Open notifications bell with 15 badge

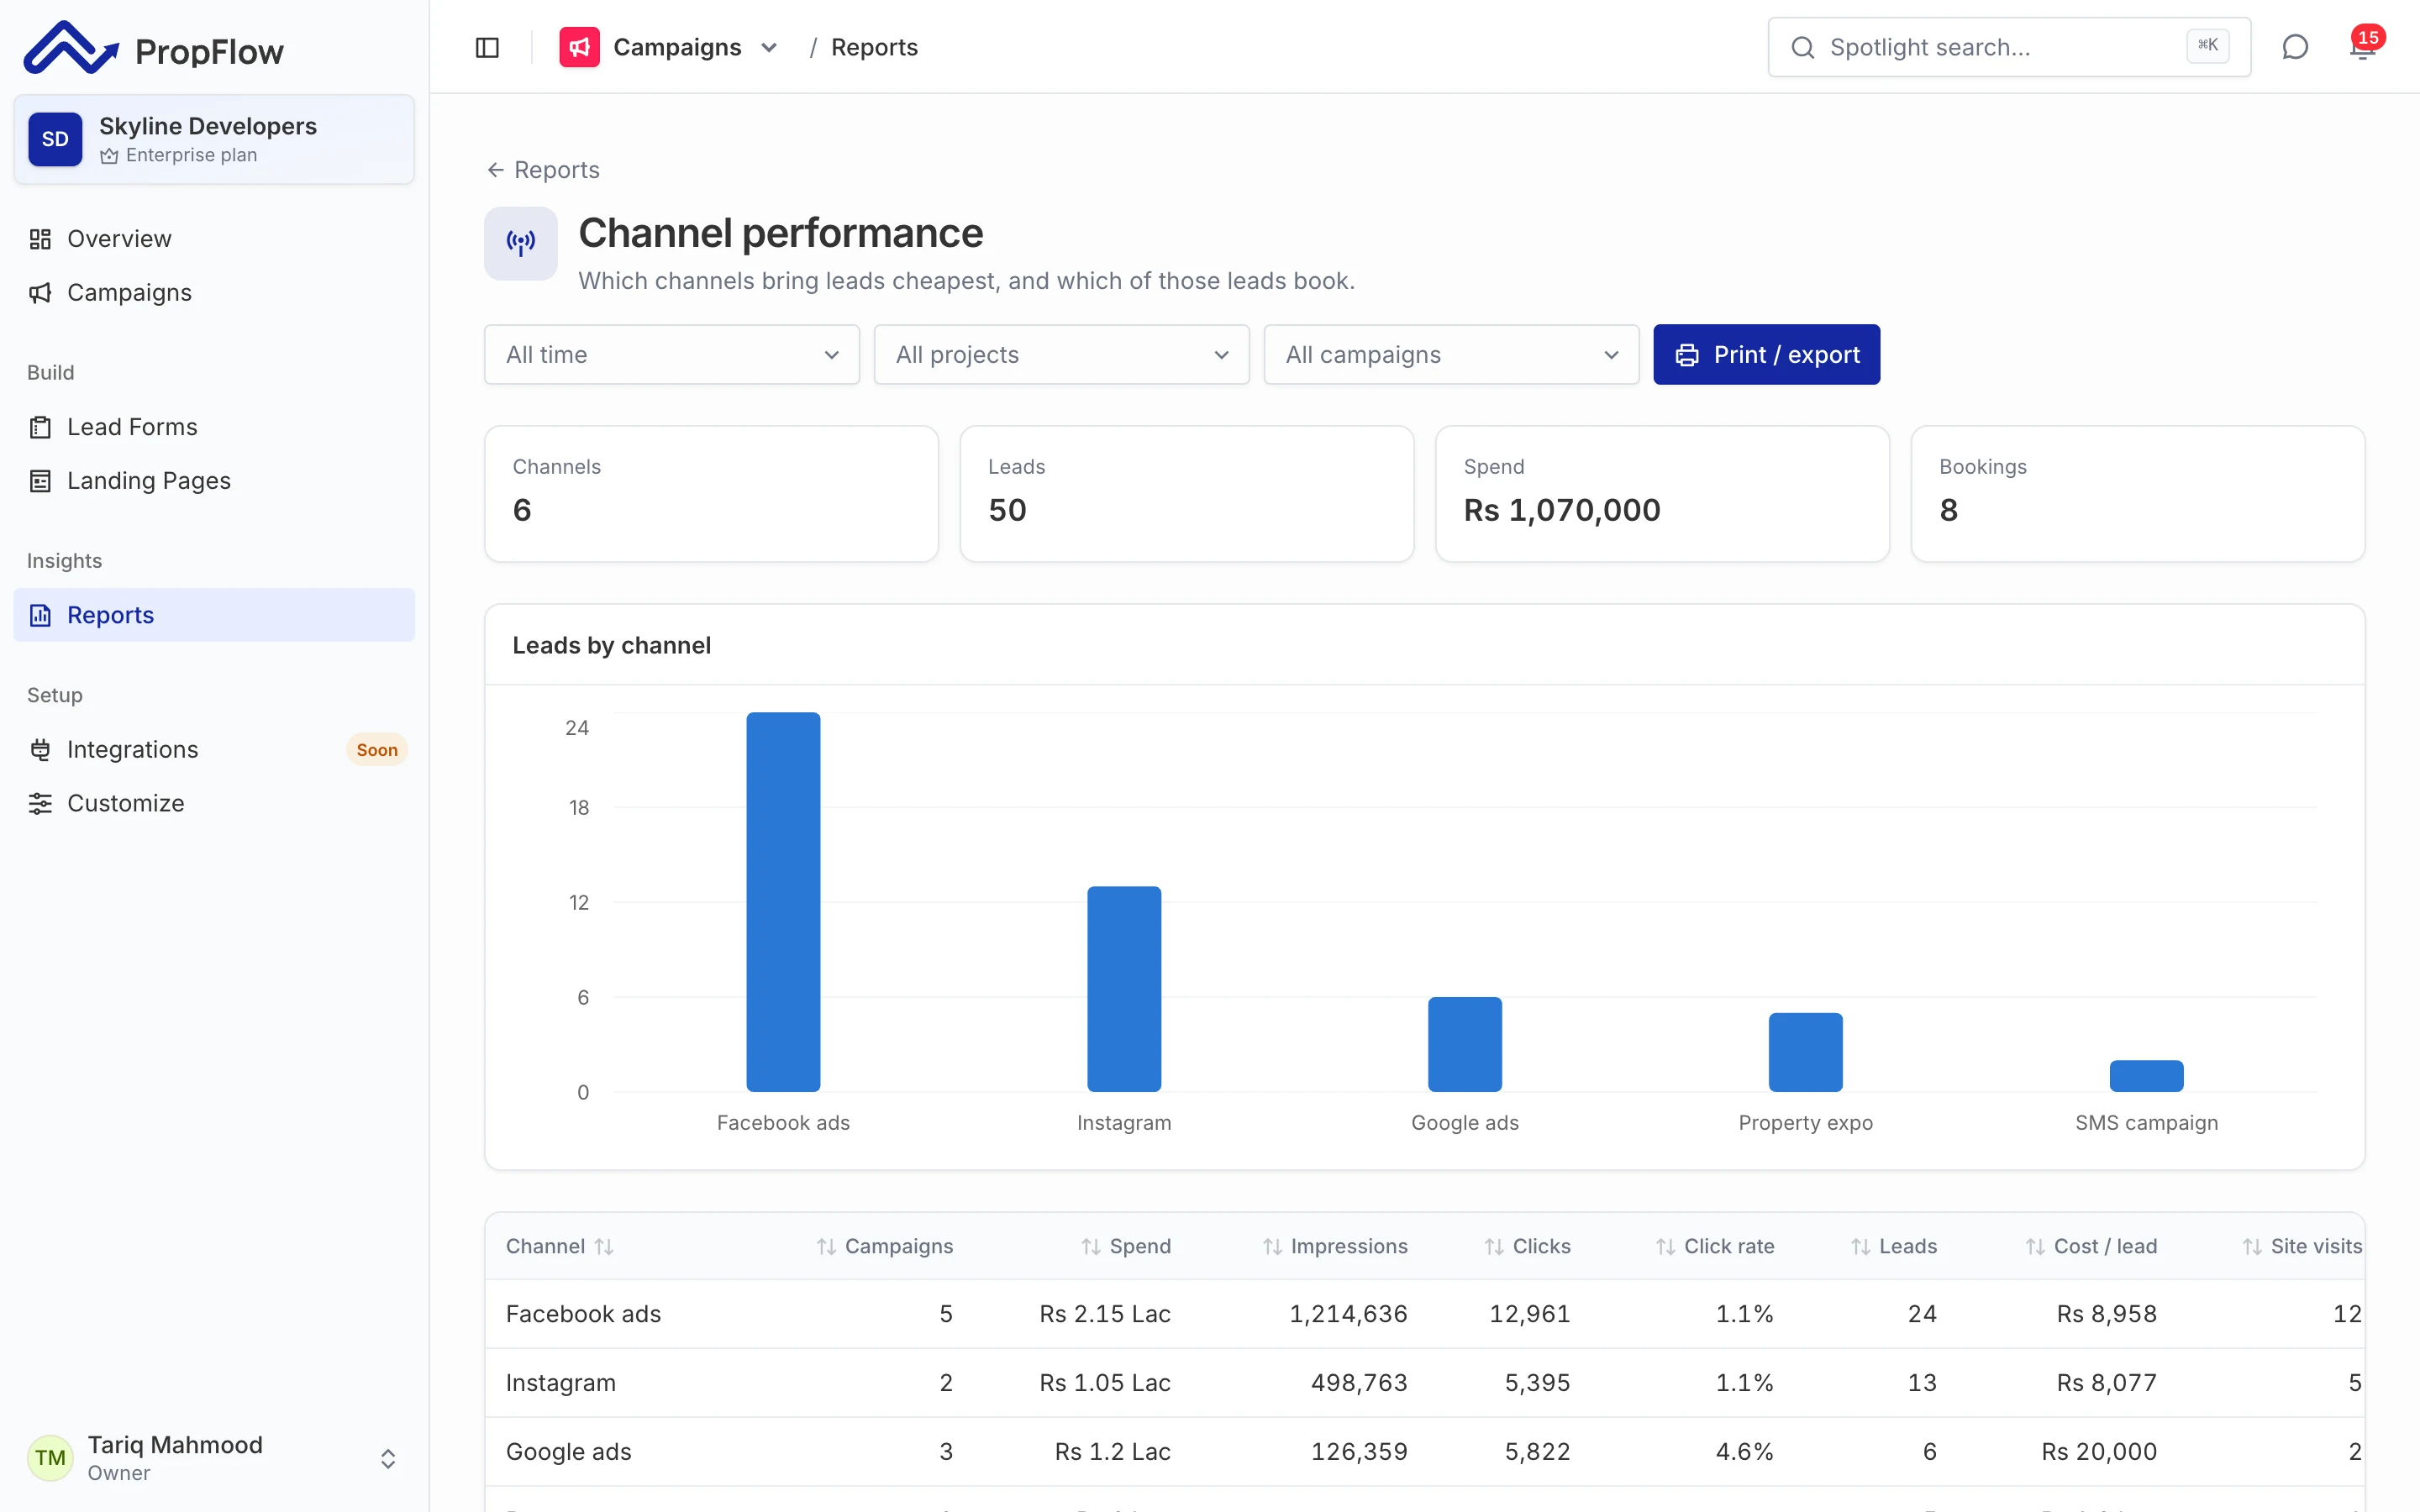pyautogui.click(x=2363, y=47)
